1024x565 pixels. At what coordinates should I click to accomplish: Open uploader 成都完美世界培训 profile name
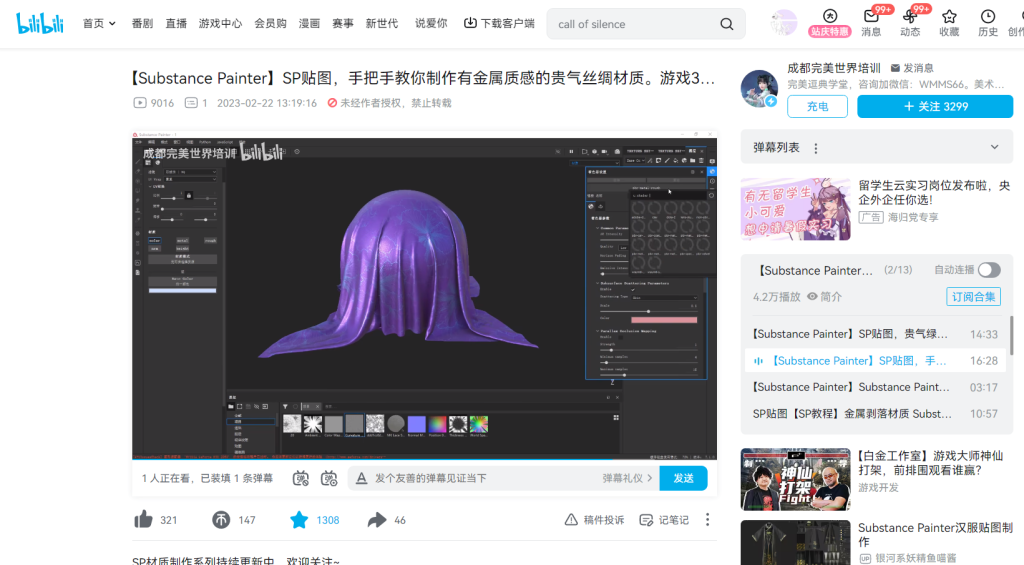(834, 68)
